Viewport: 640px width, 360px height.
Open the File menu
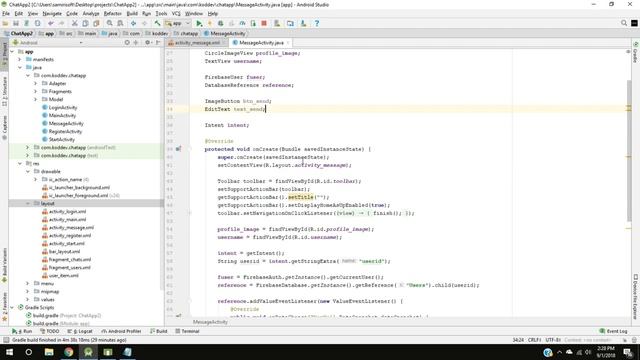click(6, 13)
